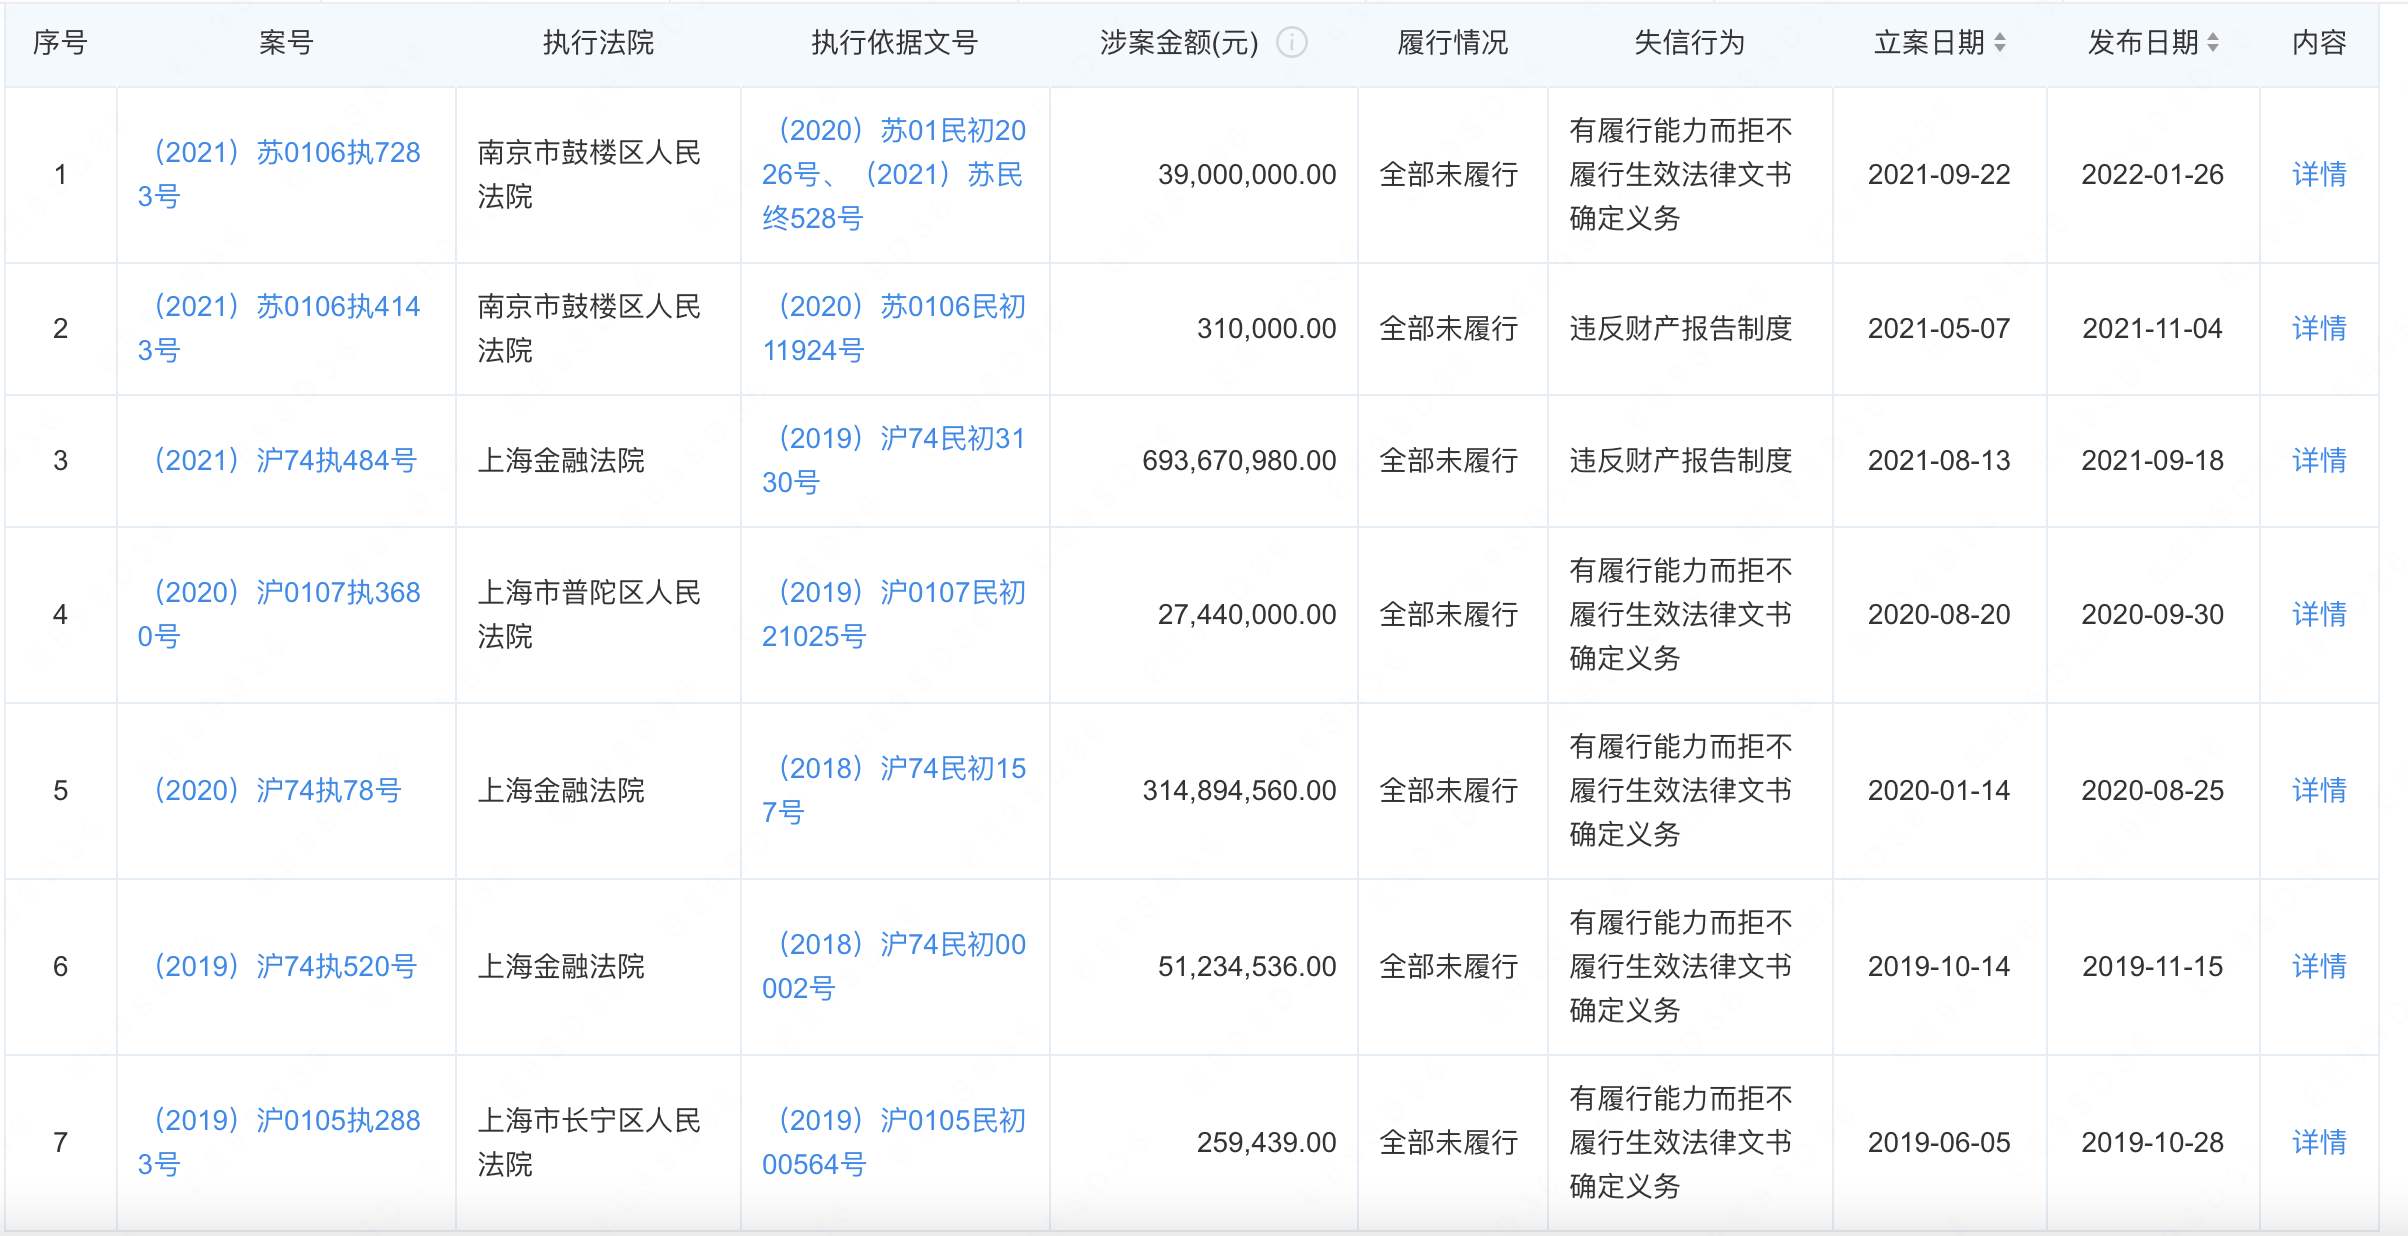Select filing date 2019-06-05
Screen dimensions: 2408x1236
[1939, 1142]
